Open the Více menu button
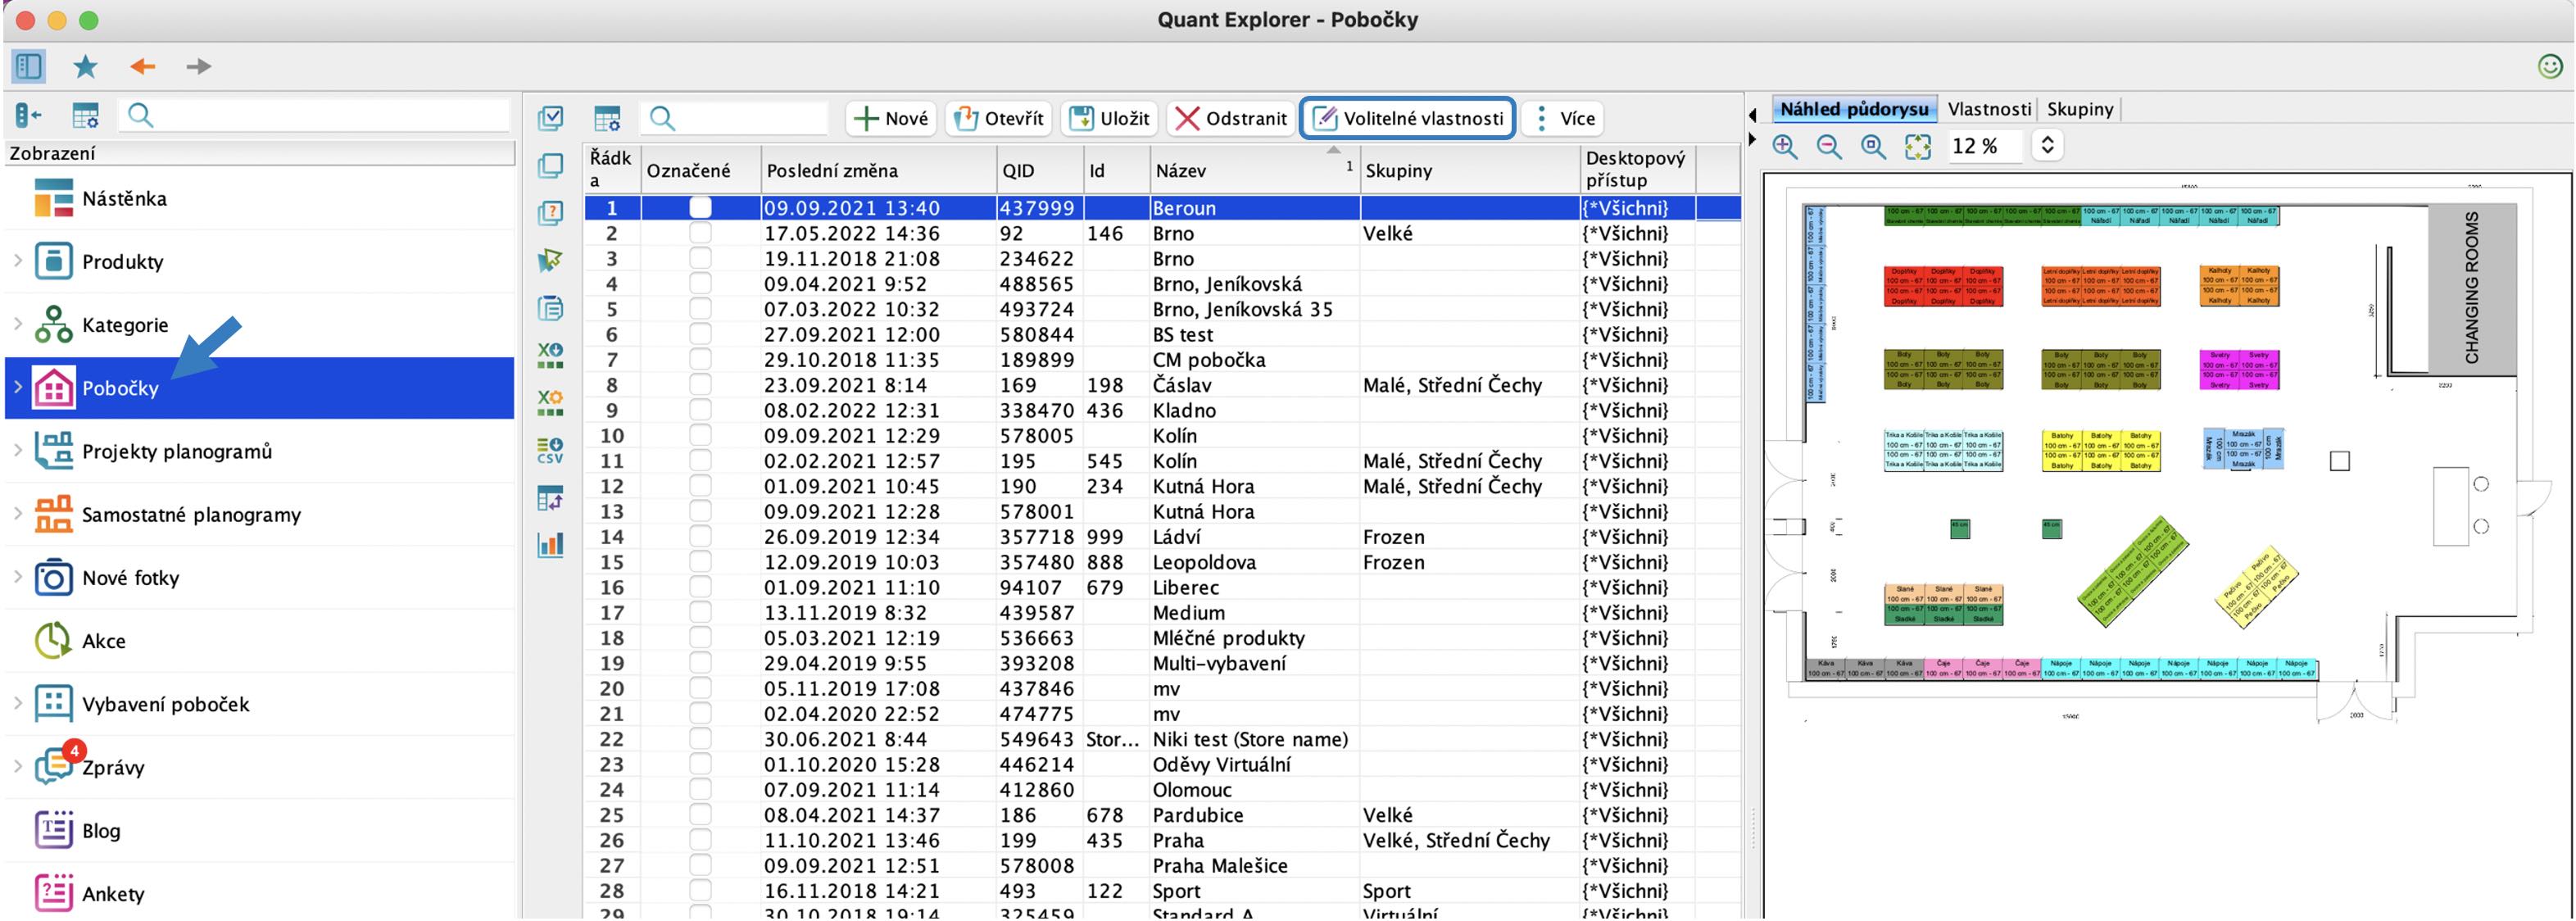 pyautogui.click(x=1563, y=118)
